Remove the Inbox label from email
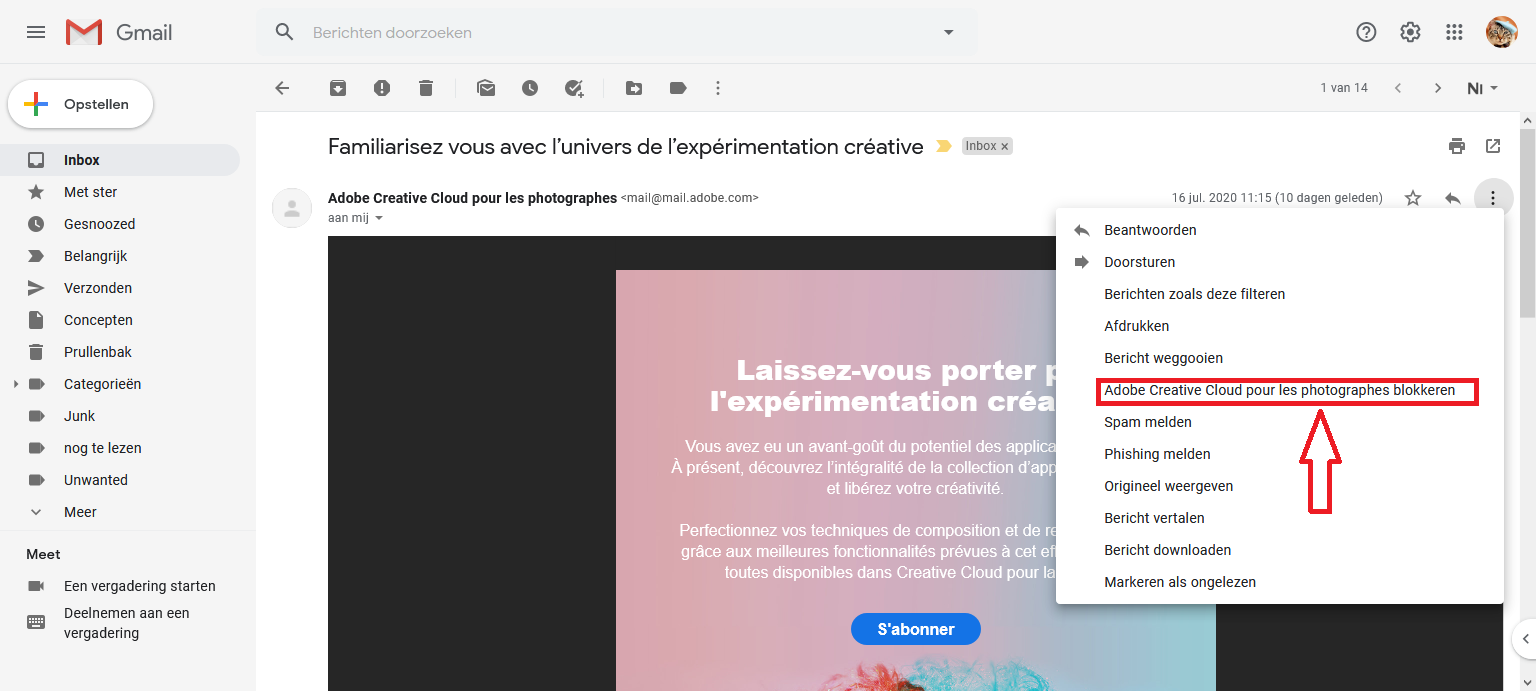The height and width of the screenshot is (691, 1536). point(1005,146)
